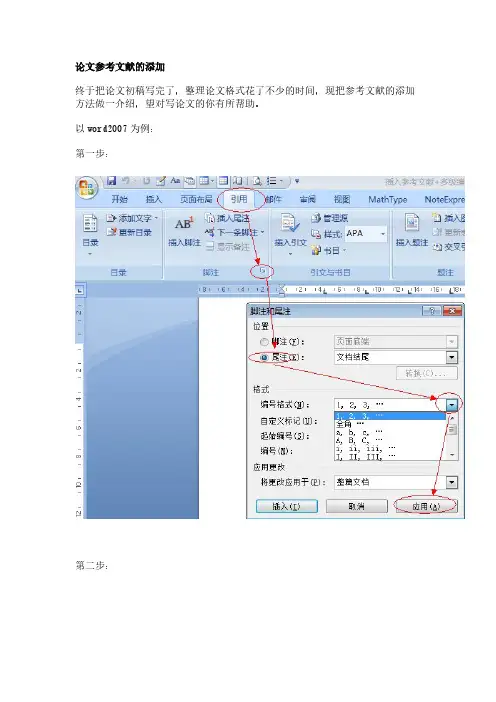496x702 pixels.
Task: Open the 整篇文档 apply-to dropdown
Action: [x=452, y=482]
